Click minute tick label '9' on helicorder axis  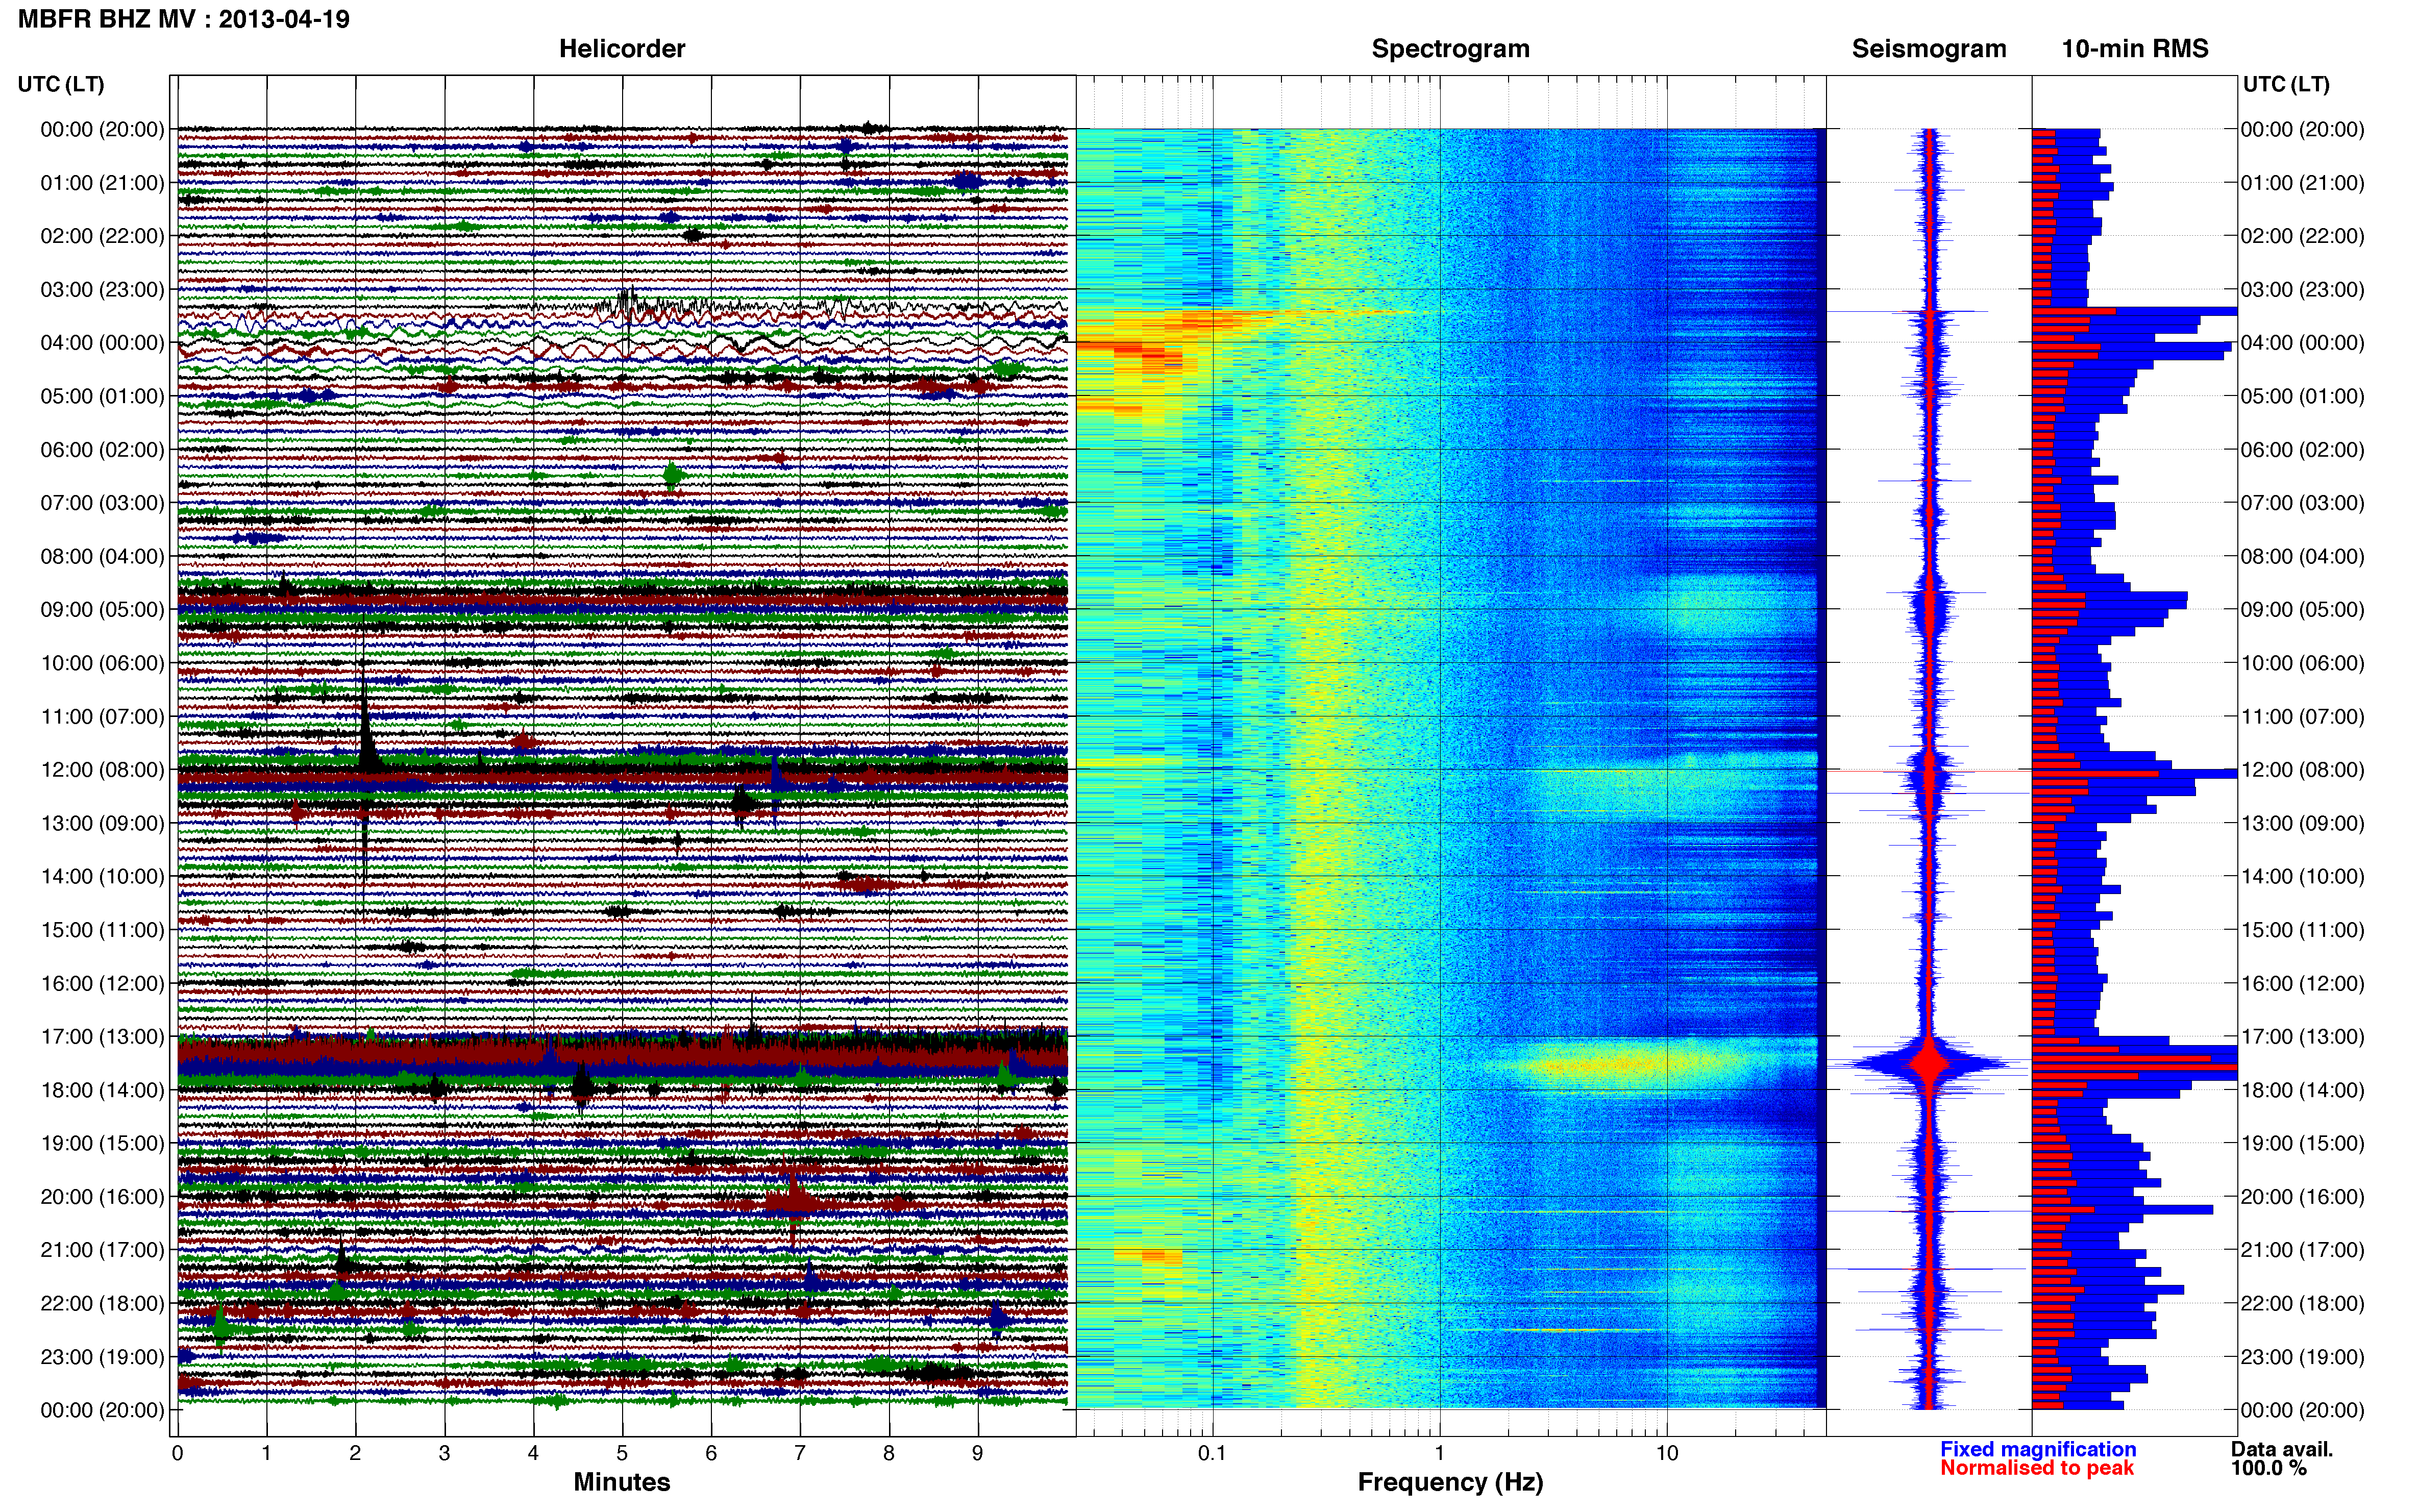[977, 1453]
